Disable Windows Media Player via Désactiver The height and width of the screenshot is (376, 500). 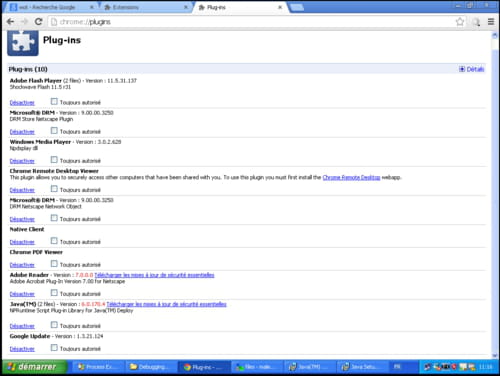point(22,161)
